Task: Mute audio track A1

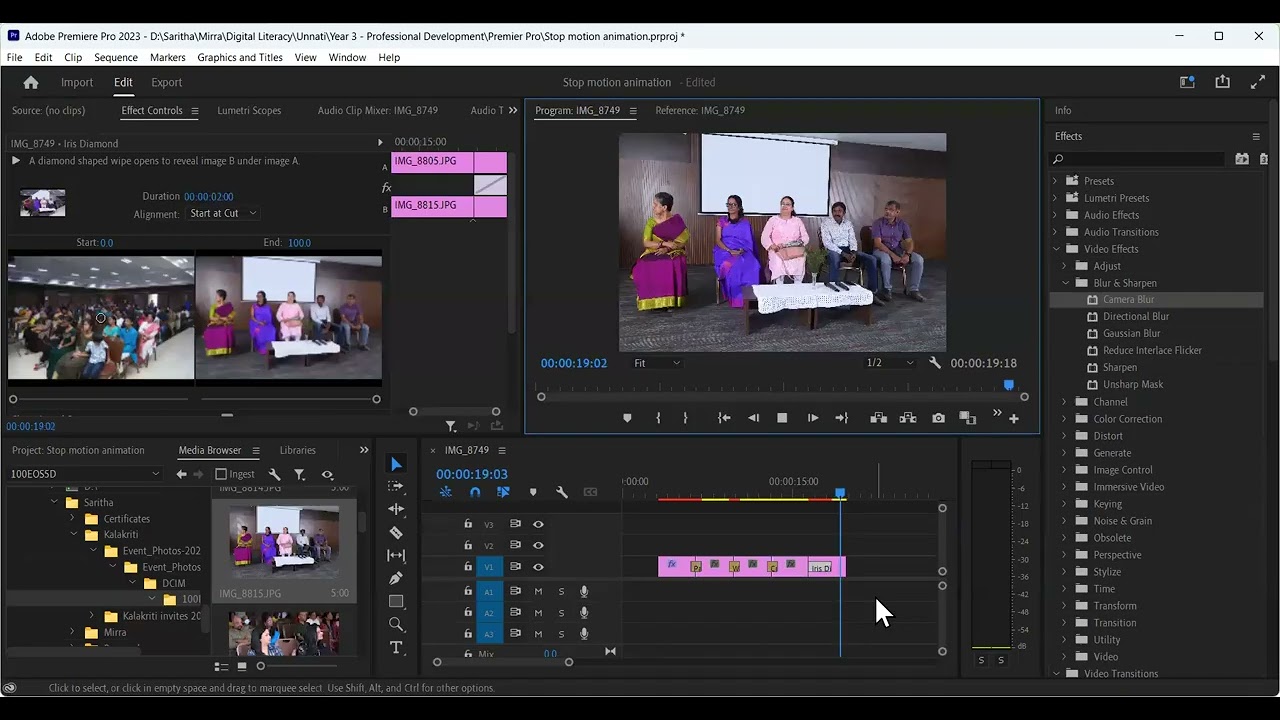Action: tap(538, 591)
